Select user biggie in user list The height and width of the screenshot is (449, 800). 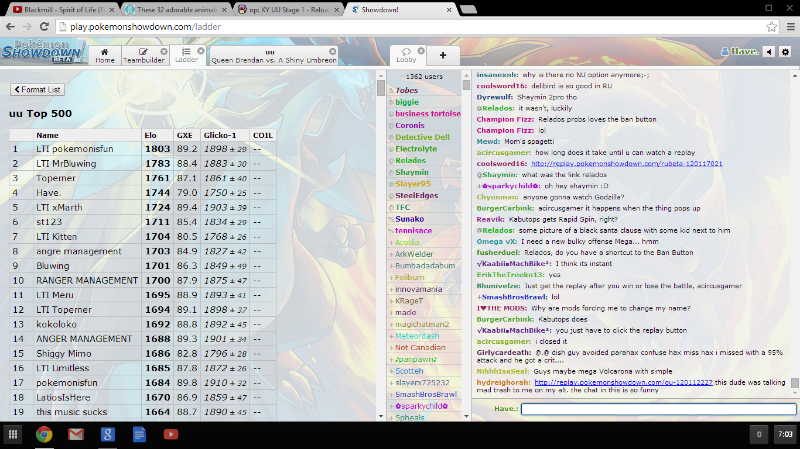point(407,102)
